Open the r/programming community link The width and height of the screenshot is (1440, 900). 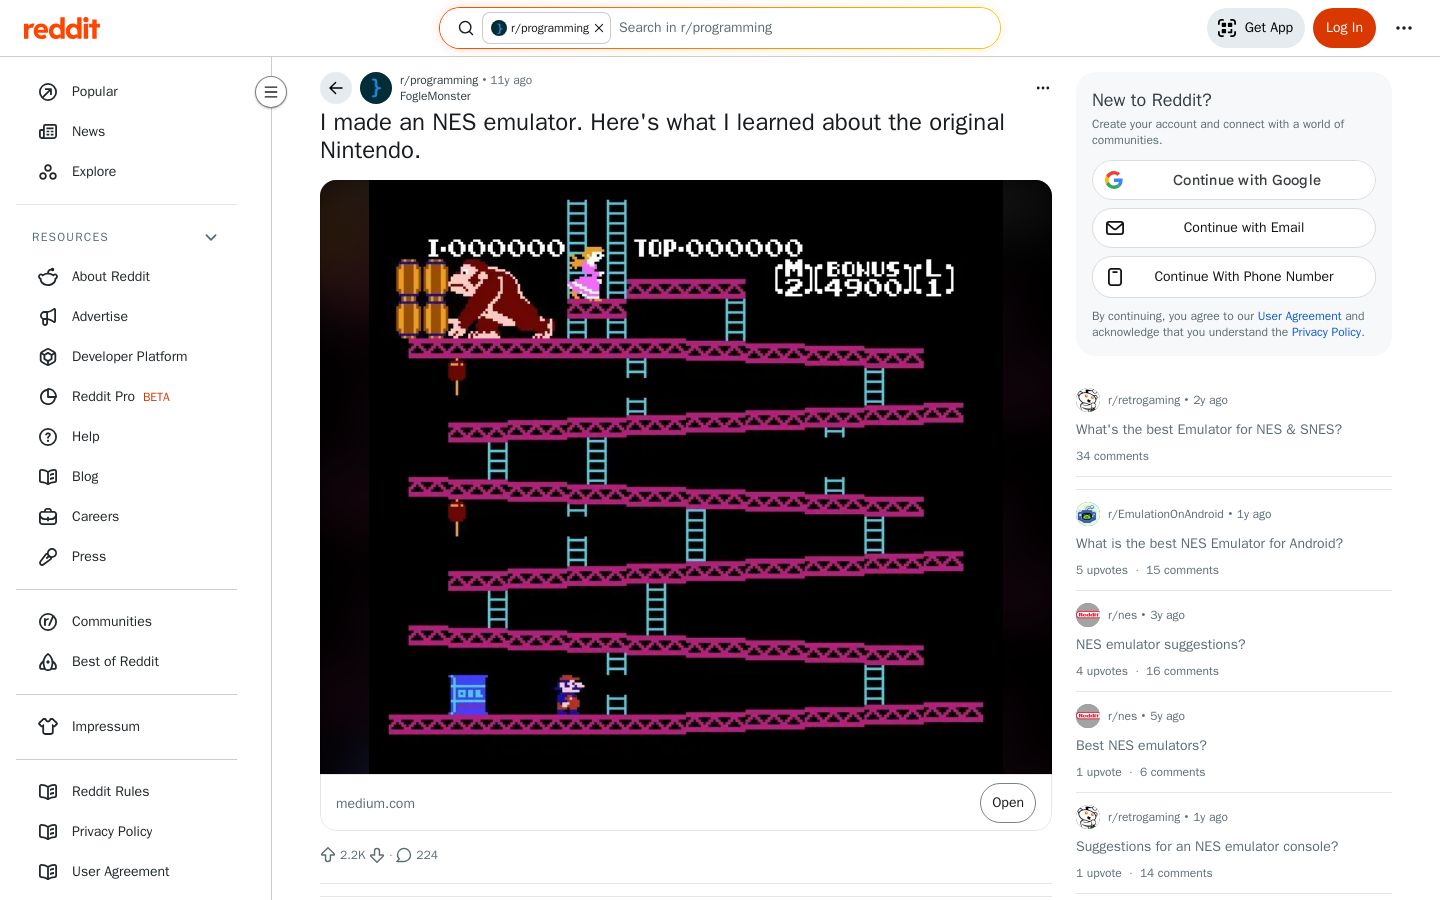(x=439, y=80)
